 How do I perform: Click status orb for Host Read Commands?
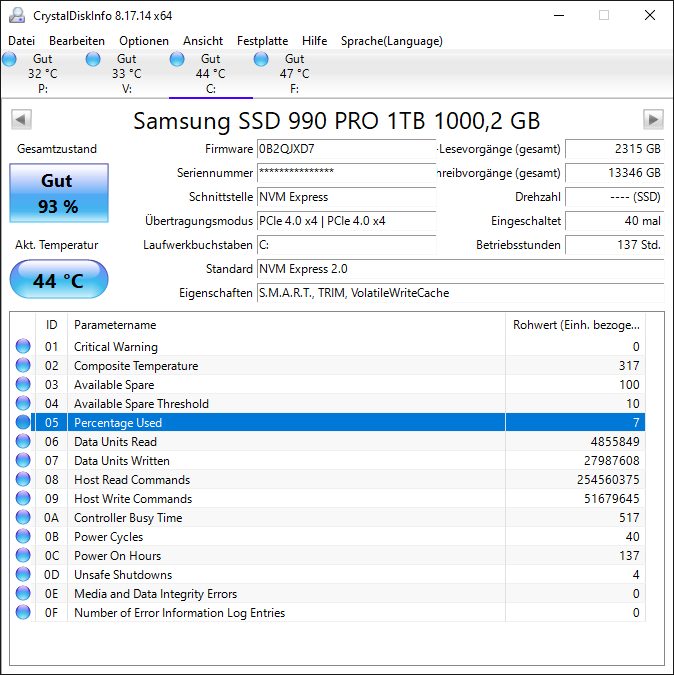pyautogui.click(x=23, y=479)
